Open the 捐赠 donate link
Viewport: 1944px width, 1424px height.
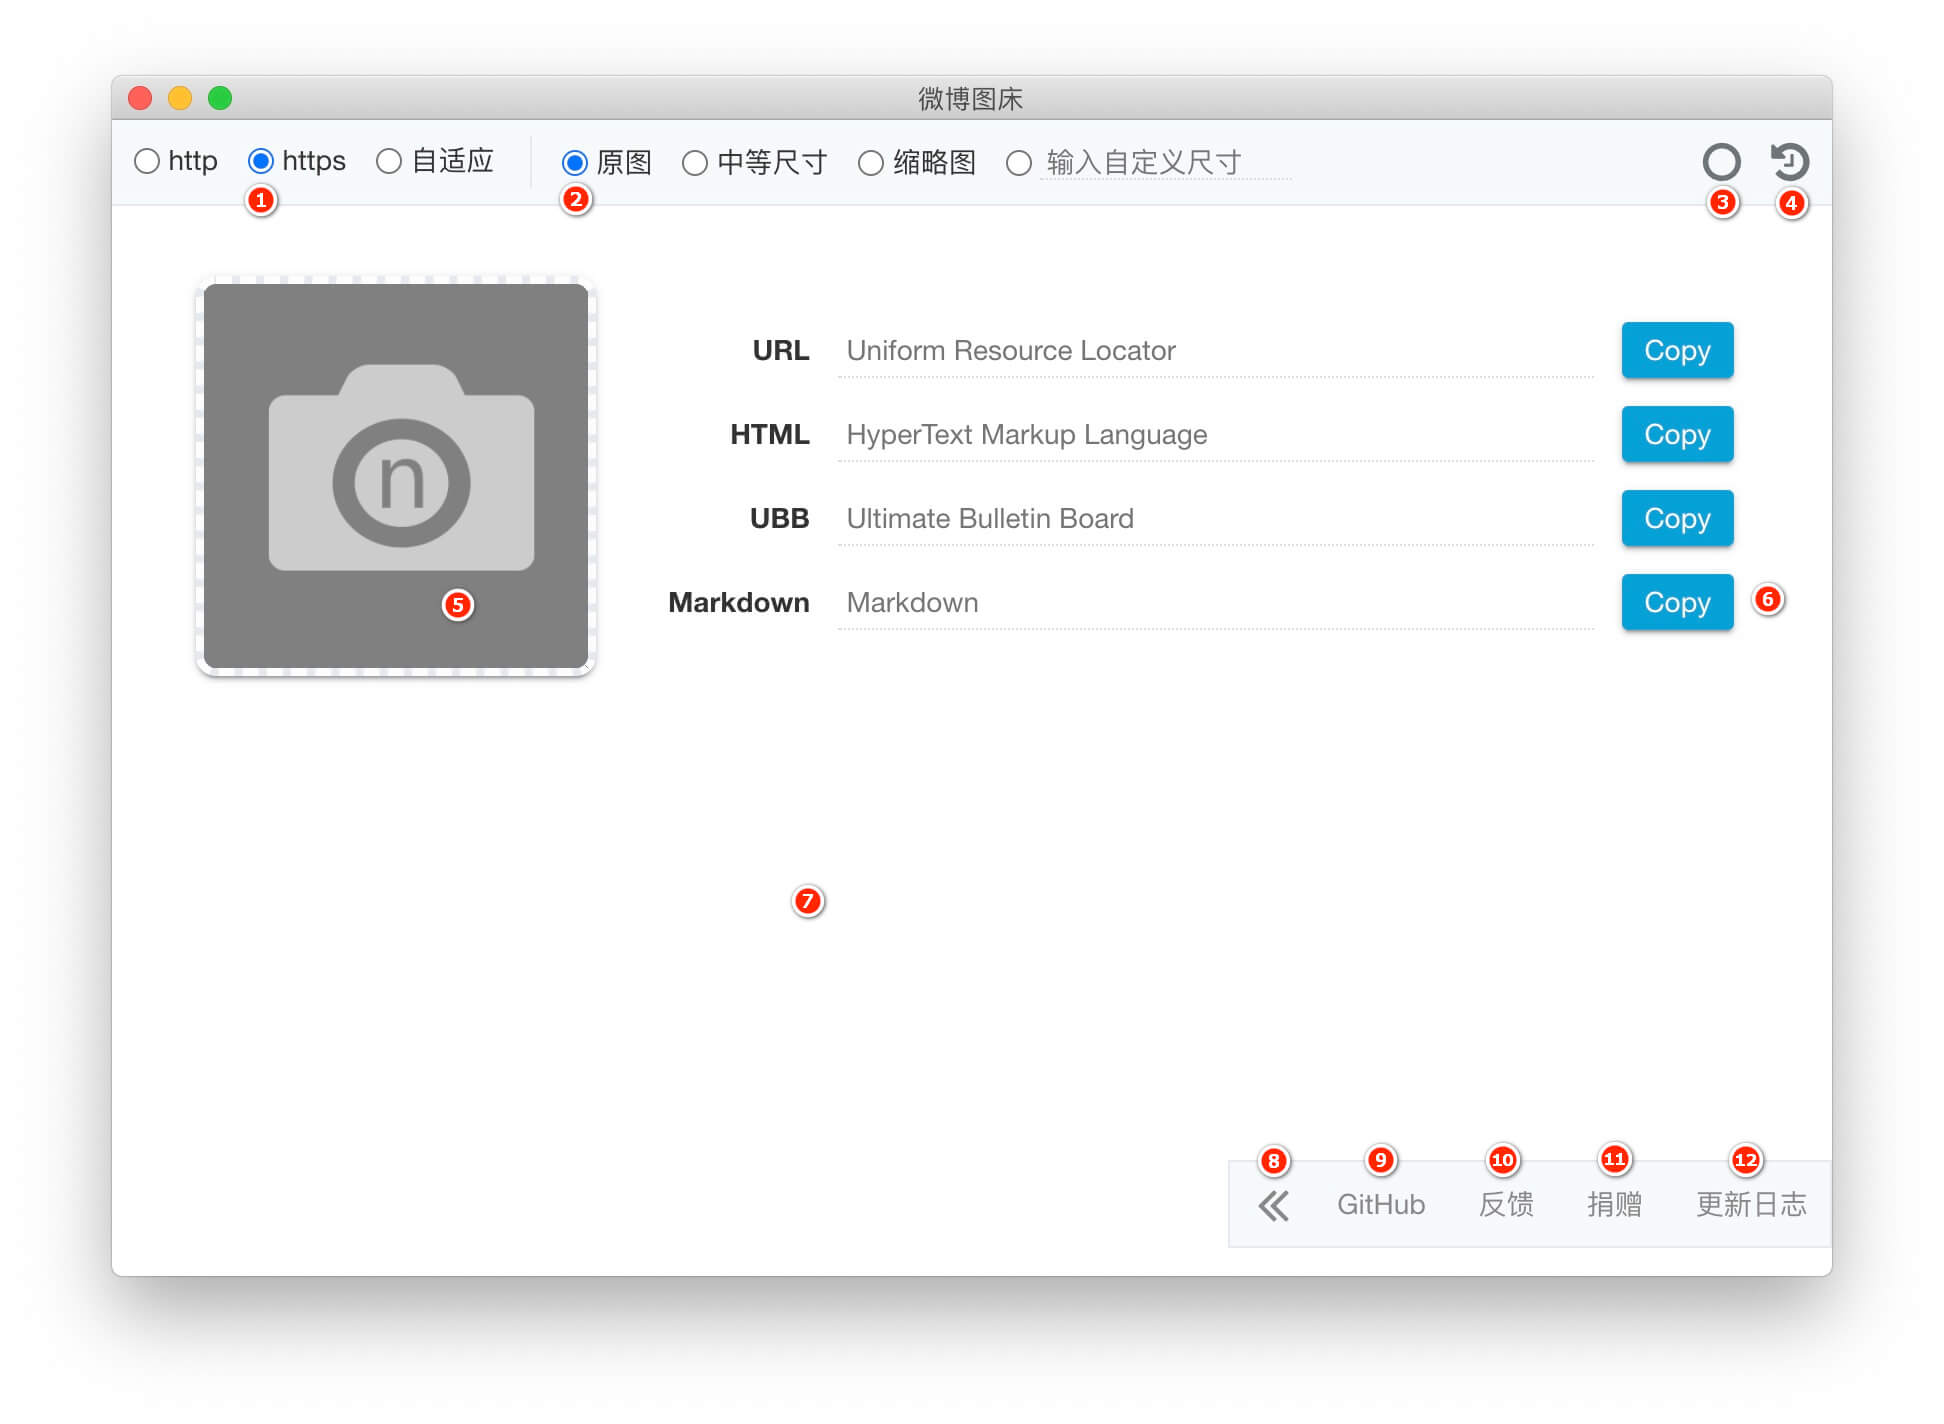click(x=1614, y=1205)
